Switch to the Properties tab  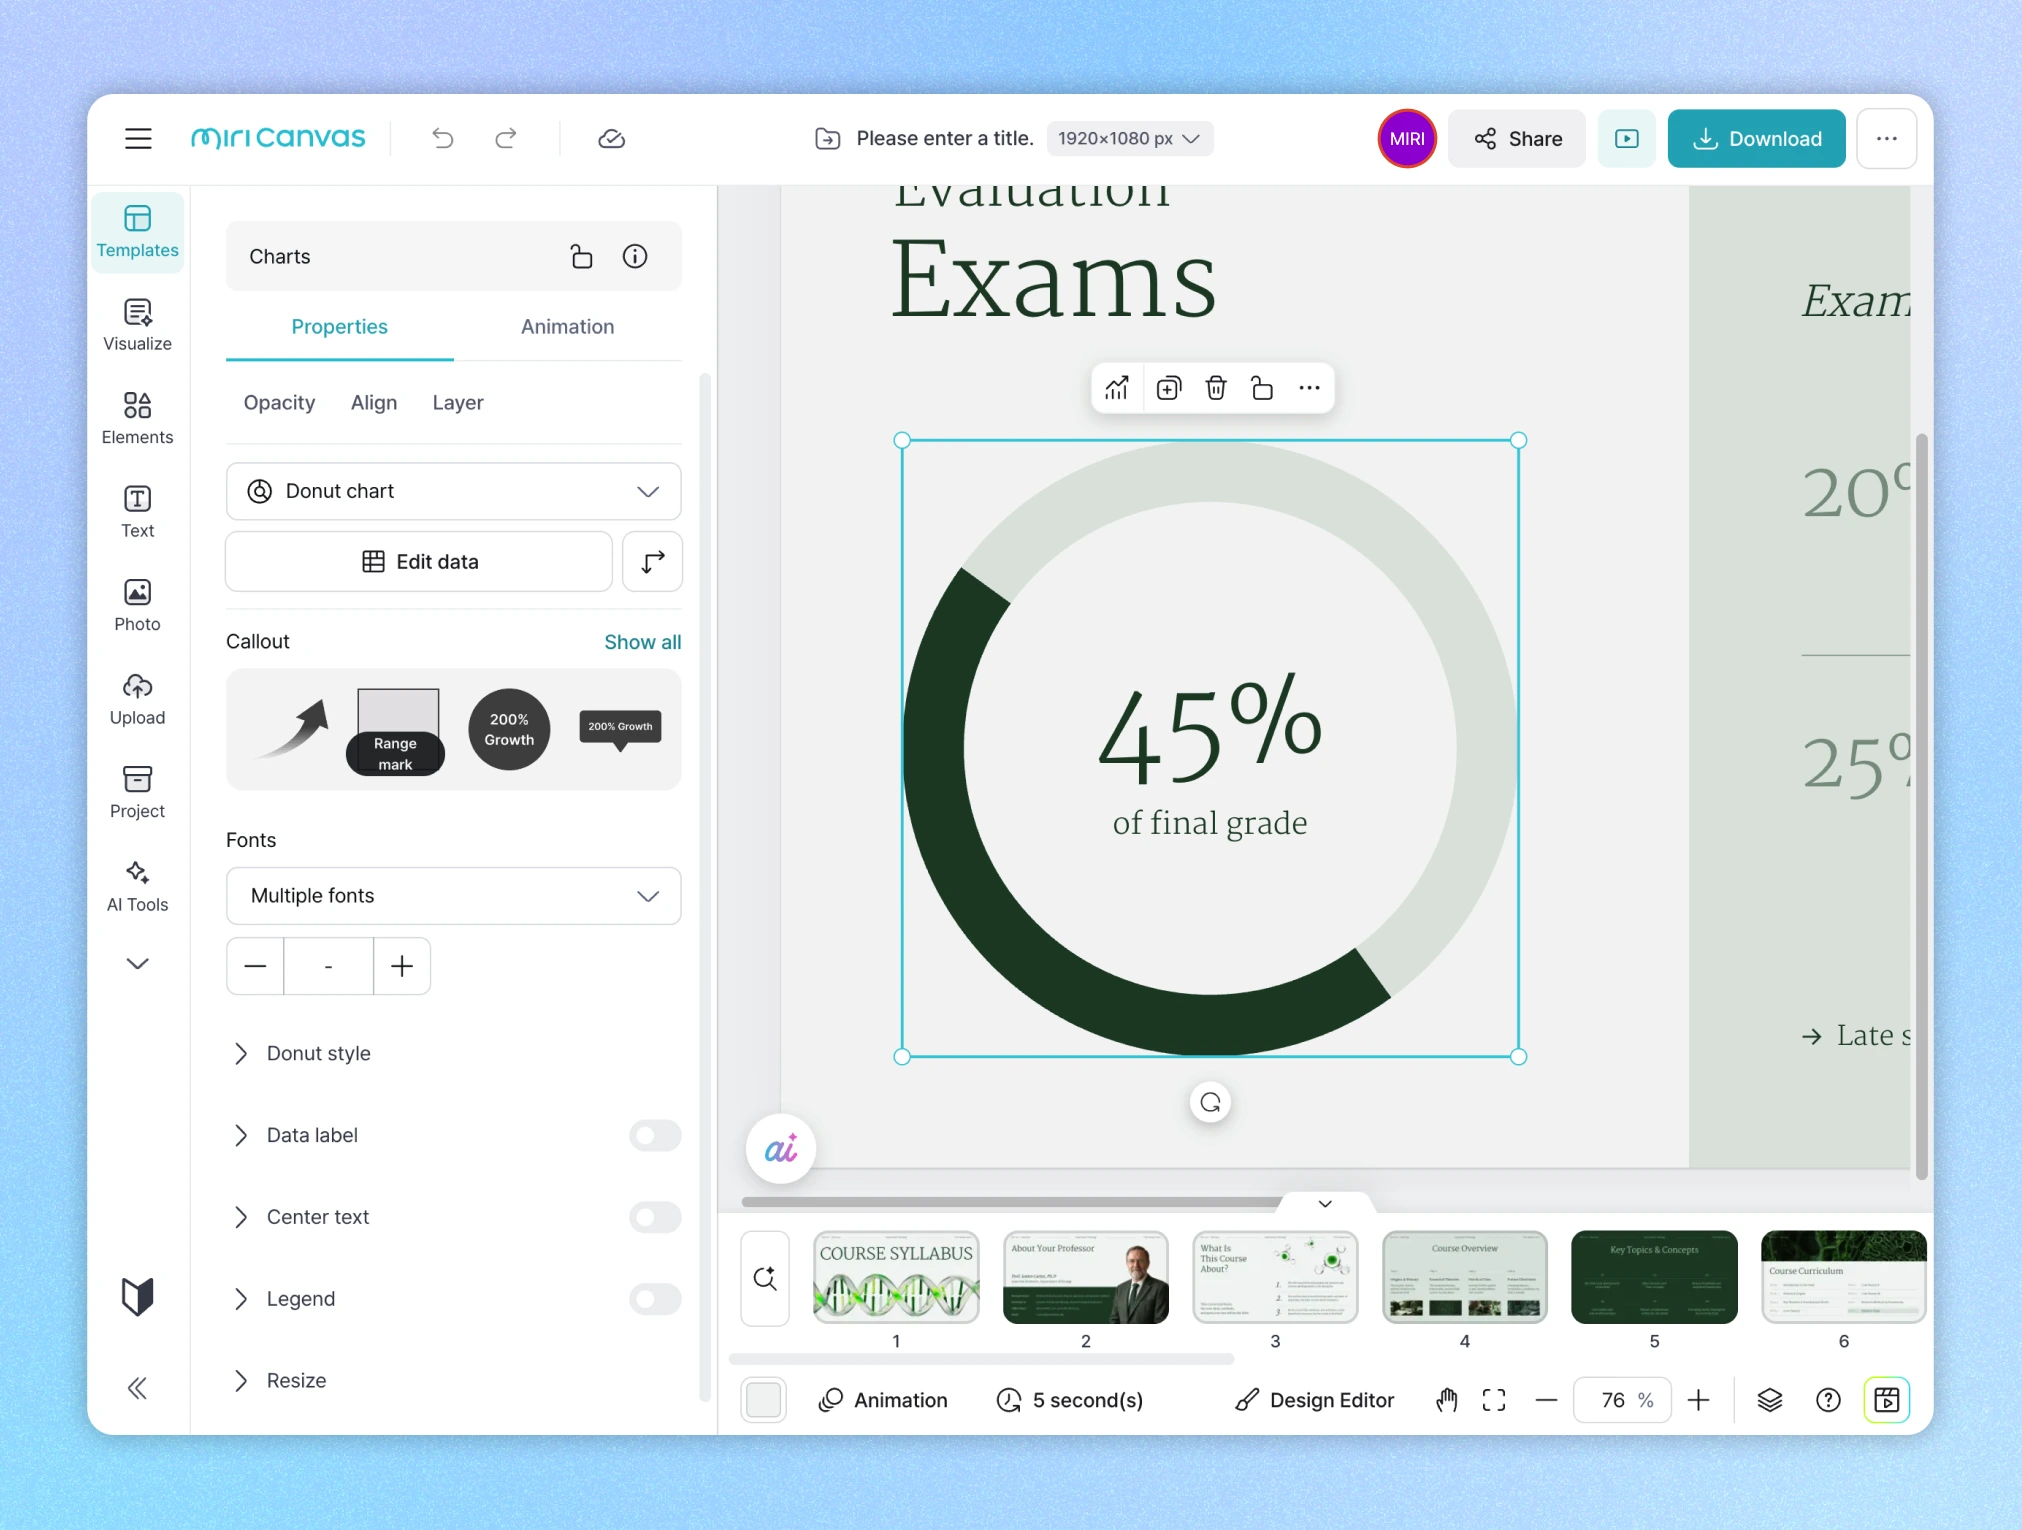[339, 327]
